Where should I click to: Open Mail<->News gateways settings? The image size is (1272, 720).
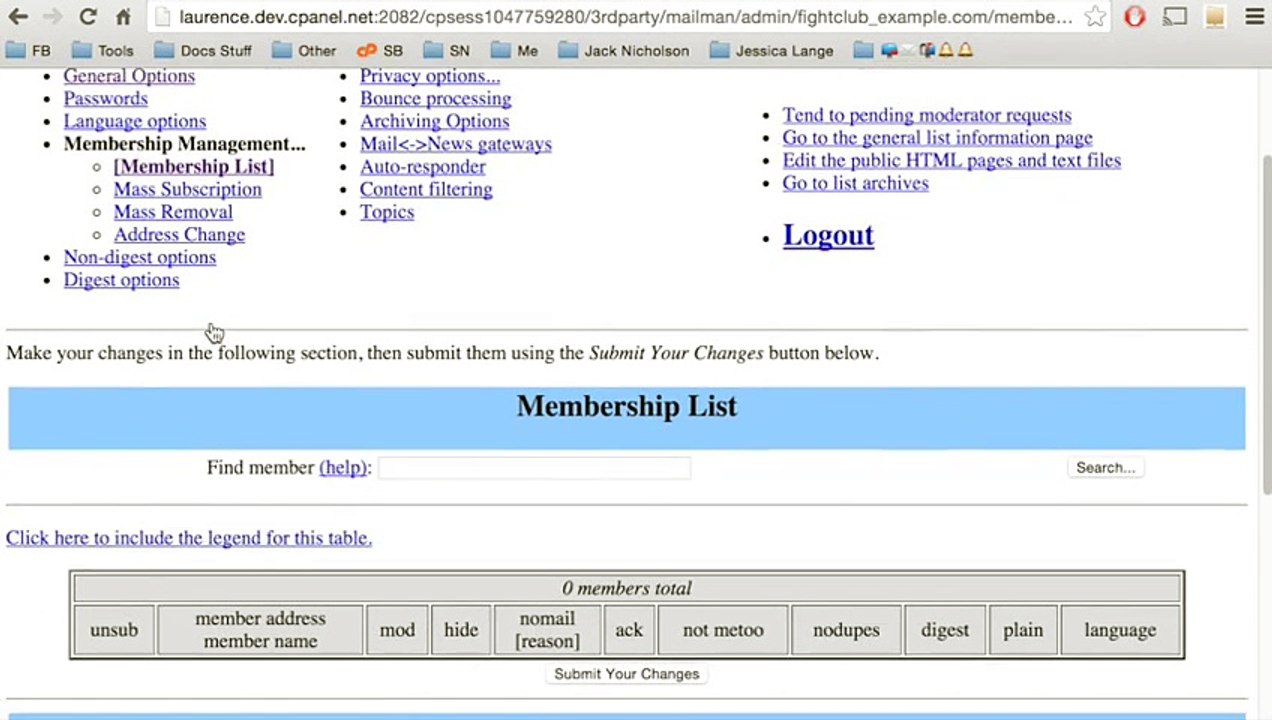click(x=456, y=144)
